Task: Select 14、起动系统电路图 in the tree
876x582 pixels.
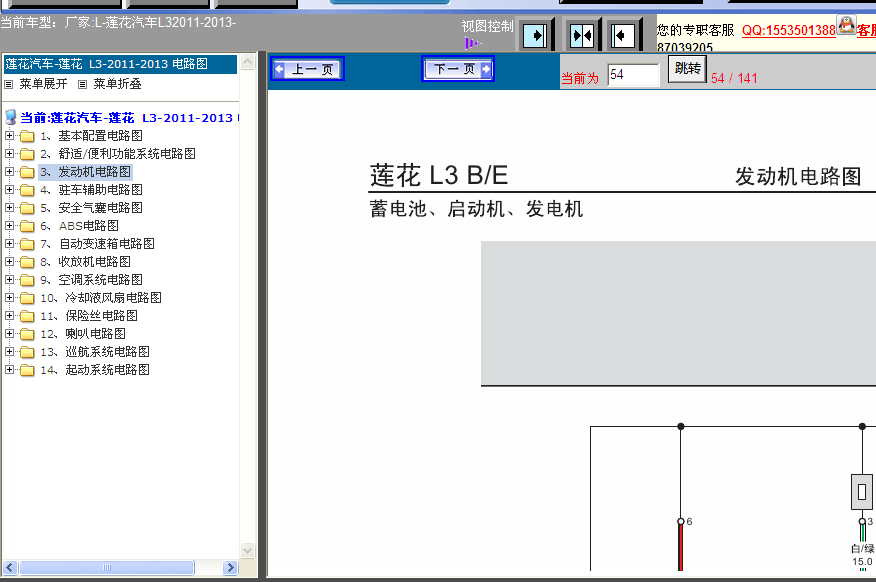Action: tap(95, 370)
